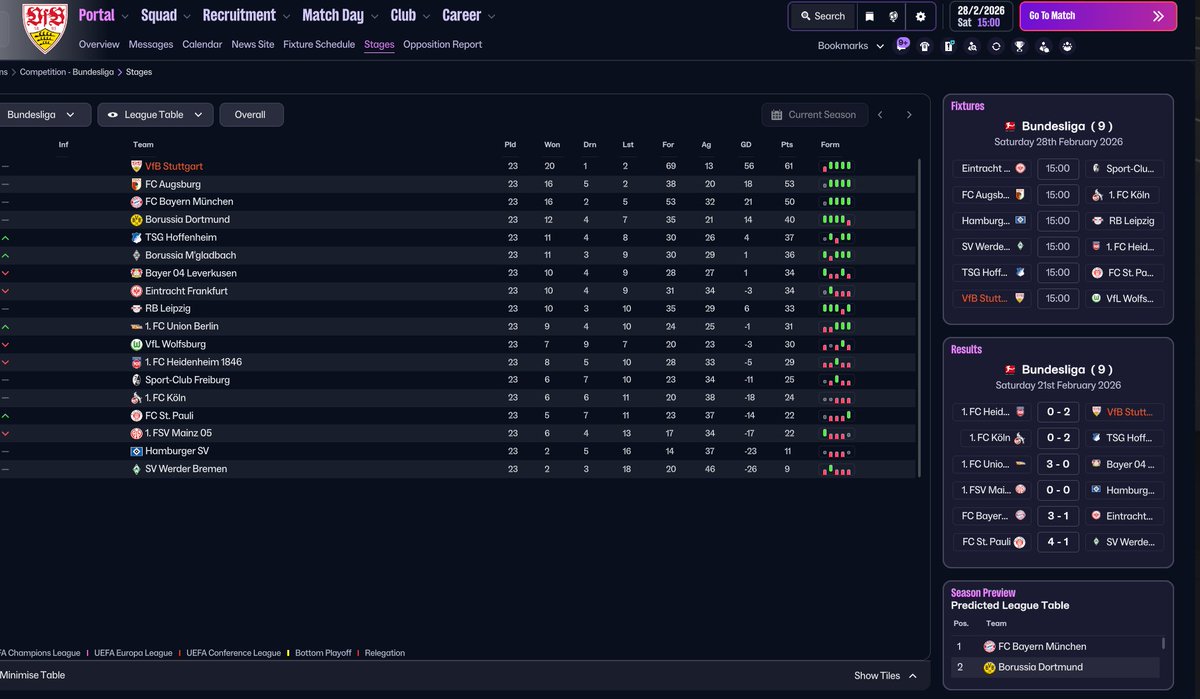Viewport: 1200px width, 699px height.
Task: Open the FC St. Pauli 4 - 1 result
Action: (x=1057, y=542)
